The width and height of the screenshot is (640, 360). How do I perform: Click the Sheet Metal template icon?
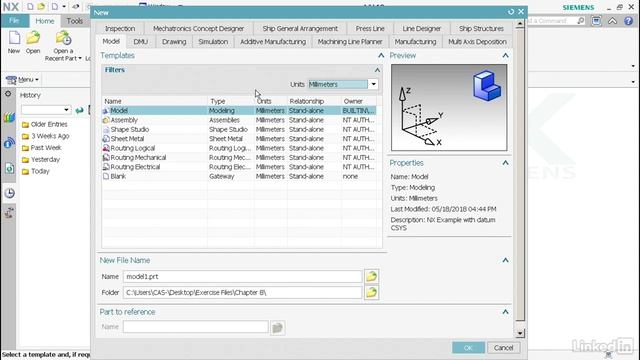click(106, 139)
